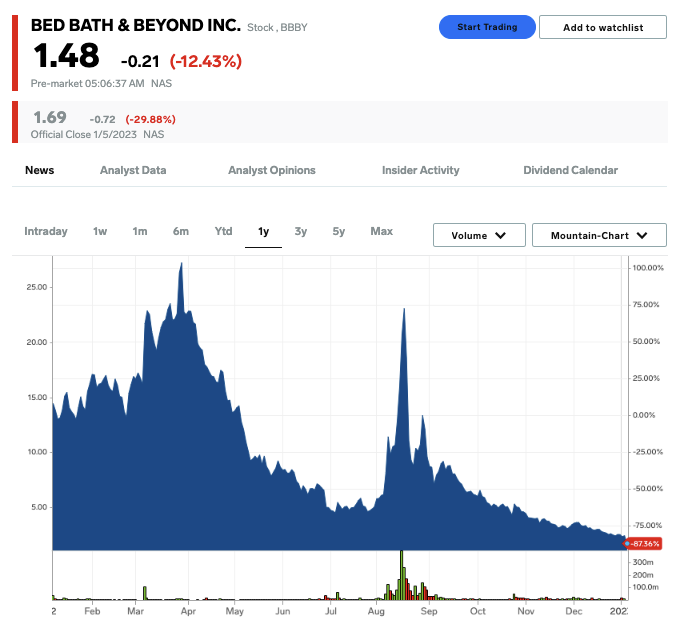Click the BED BATH & BEYOND INC. title
Screen dimensions: 682x631
click(x=136, y=25)
